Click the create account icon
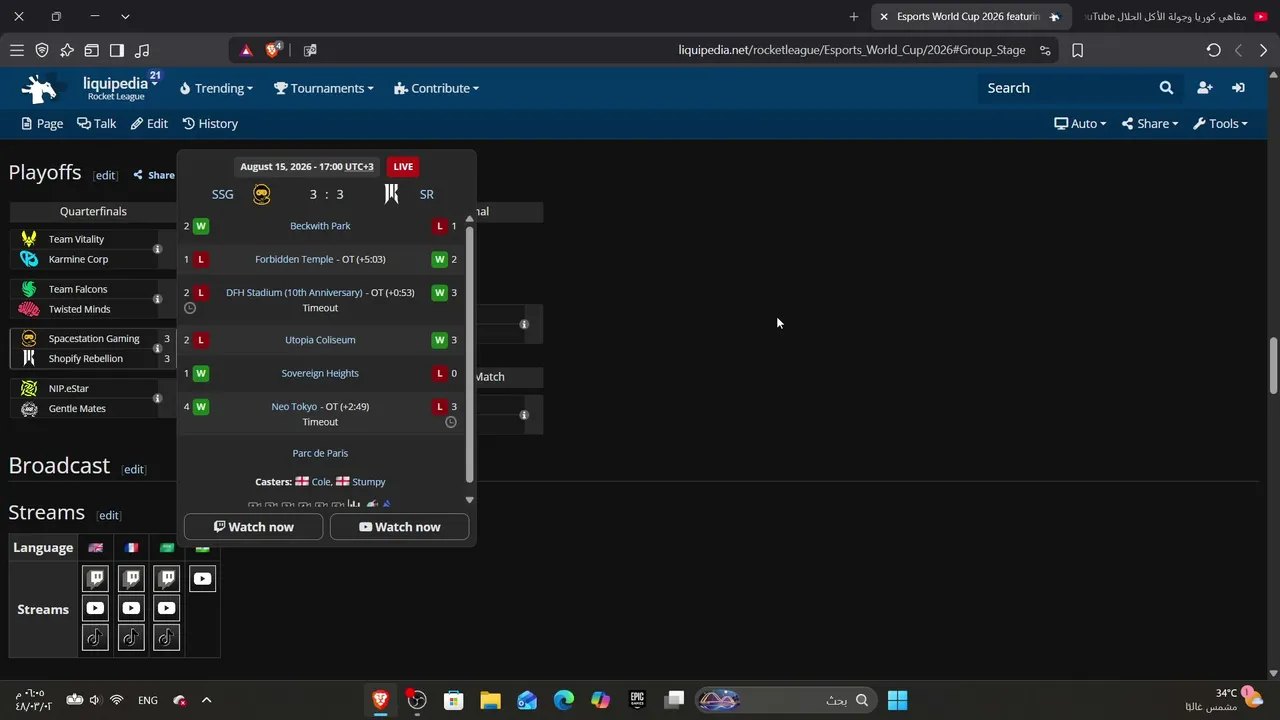 coord(1204,88)
